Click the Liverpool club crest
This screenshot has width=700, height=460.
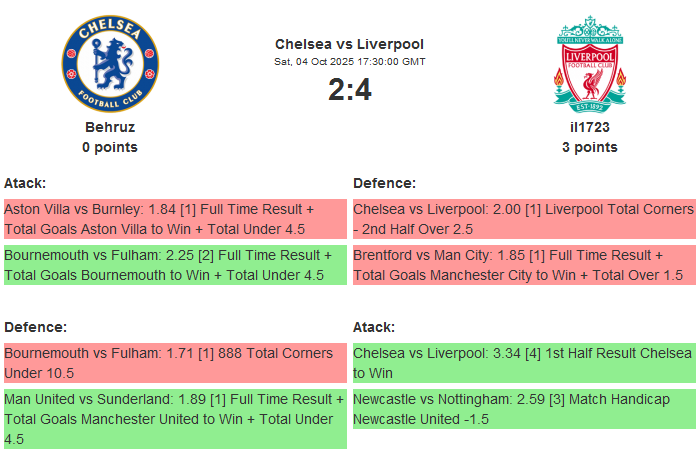[x=590, y=63]
